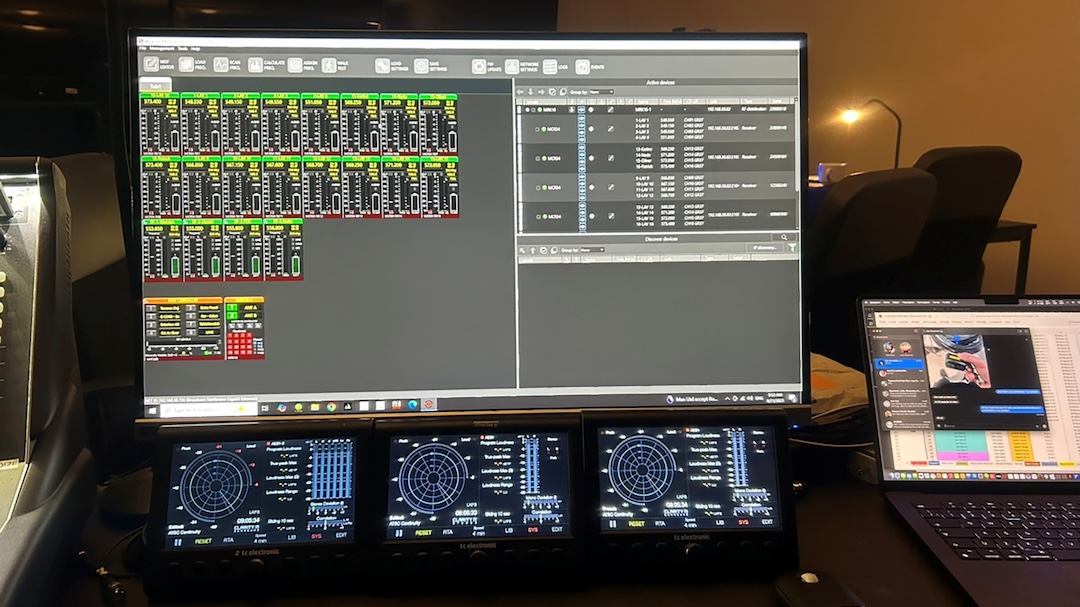Enable the filter toggle in Discover devices
Image resolution: width=1080 pixels, height=607 pixels.
pos(792,248)
